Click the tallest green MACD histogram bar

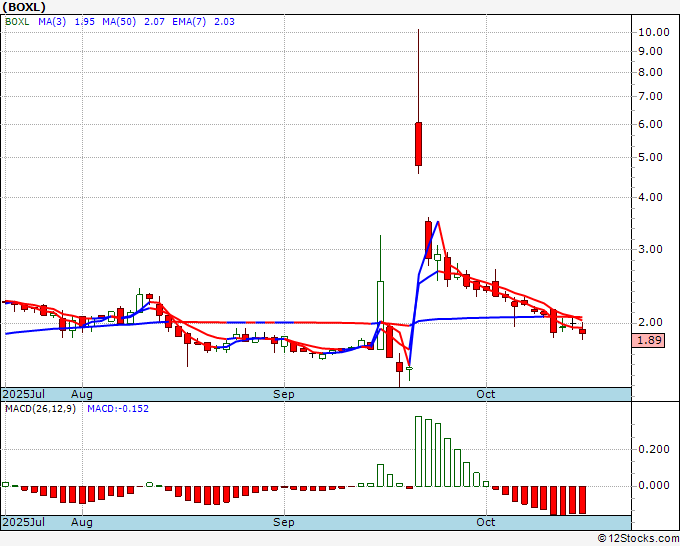click(x=418, y=451)
